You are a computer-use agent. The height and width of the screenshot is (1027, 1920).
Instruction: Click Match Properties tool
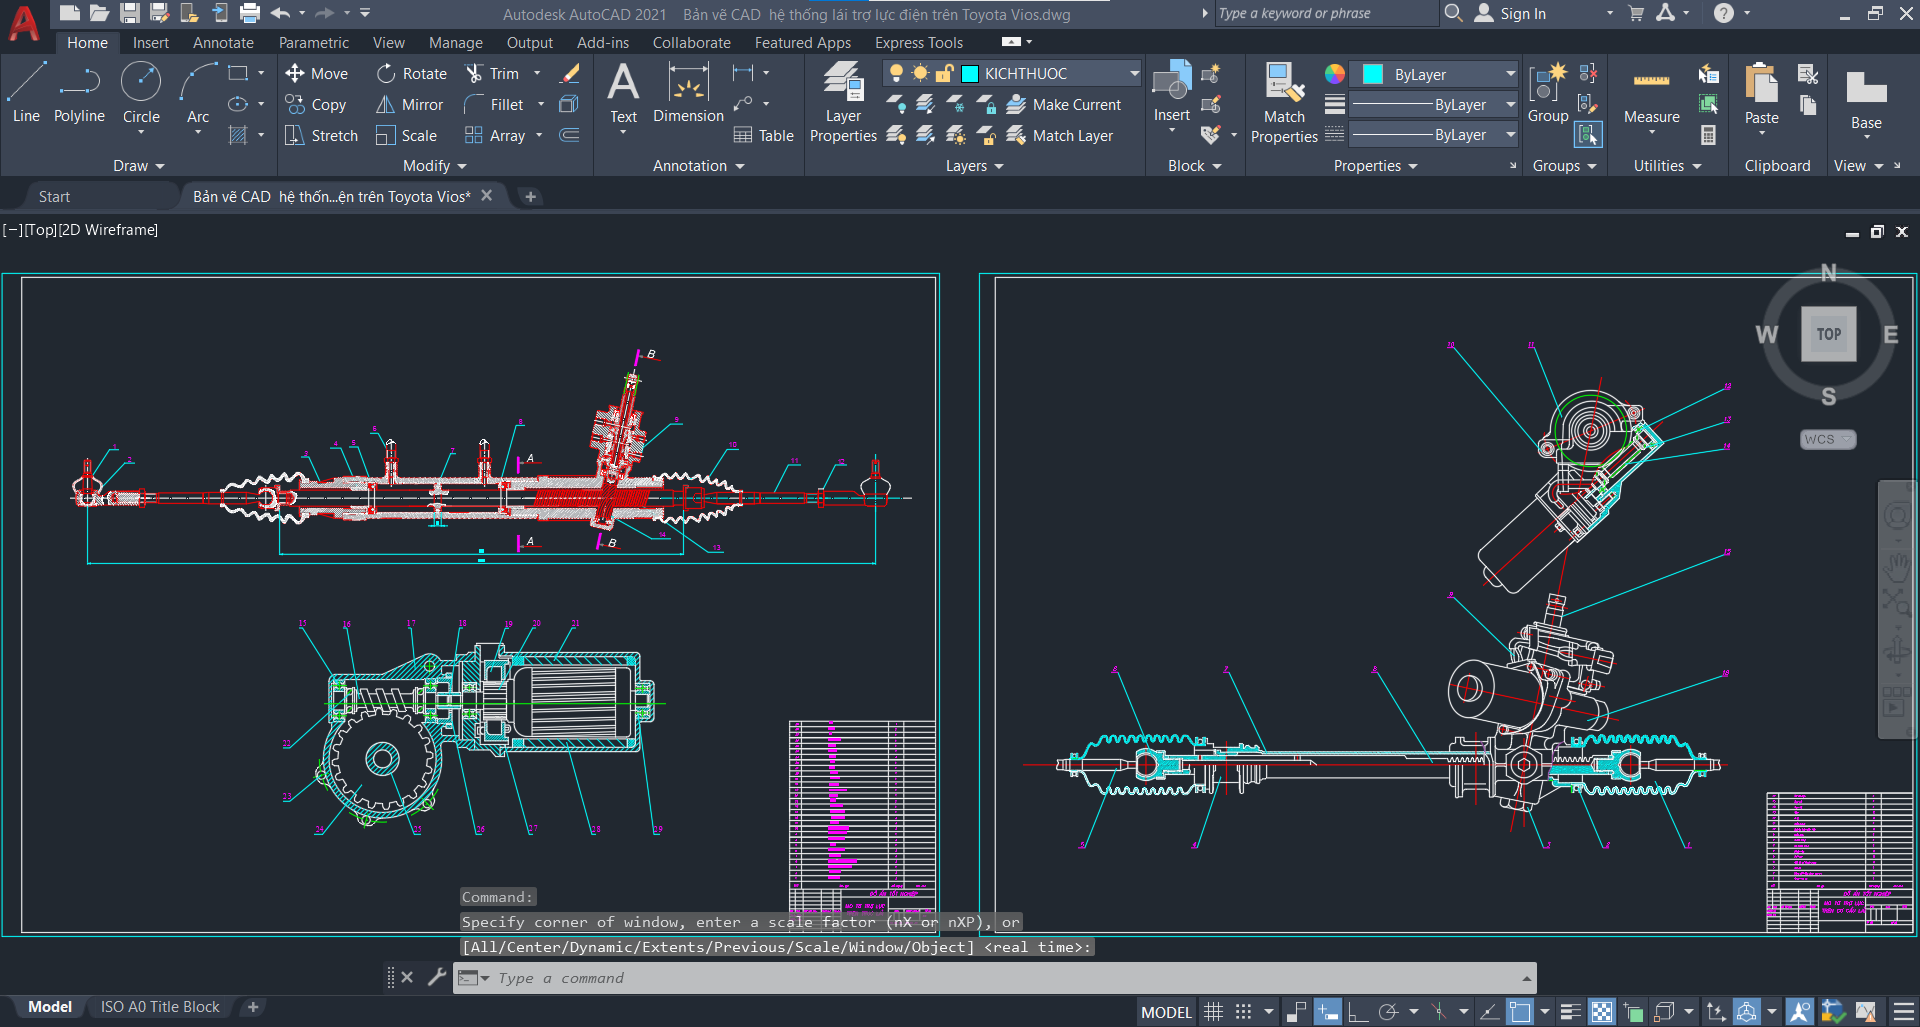[1284, 102]
